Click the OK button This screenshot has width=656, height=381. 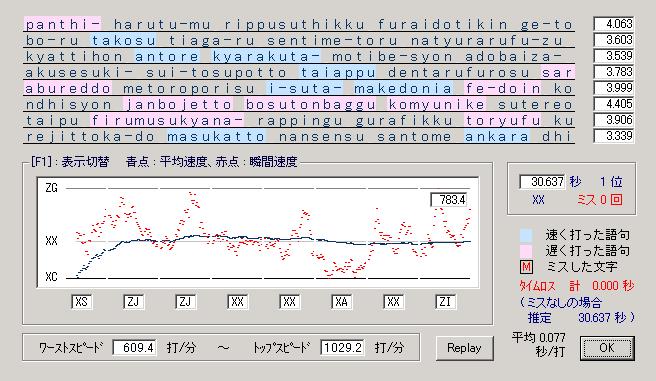[x=607, y=348]
